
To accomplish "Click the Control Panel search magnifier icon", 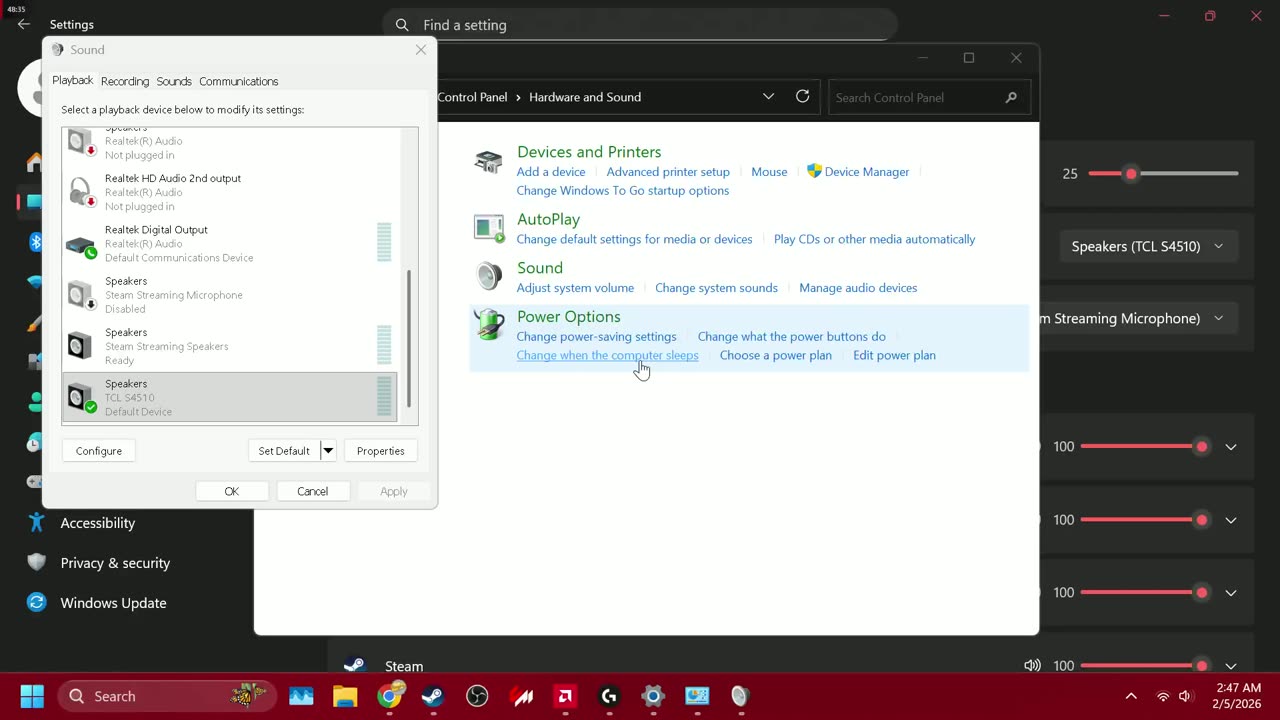I will 1011,97.
